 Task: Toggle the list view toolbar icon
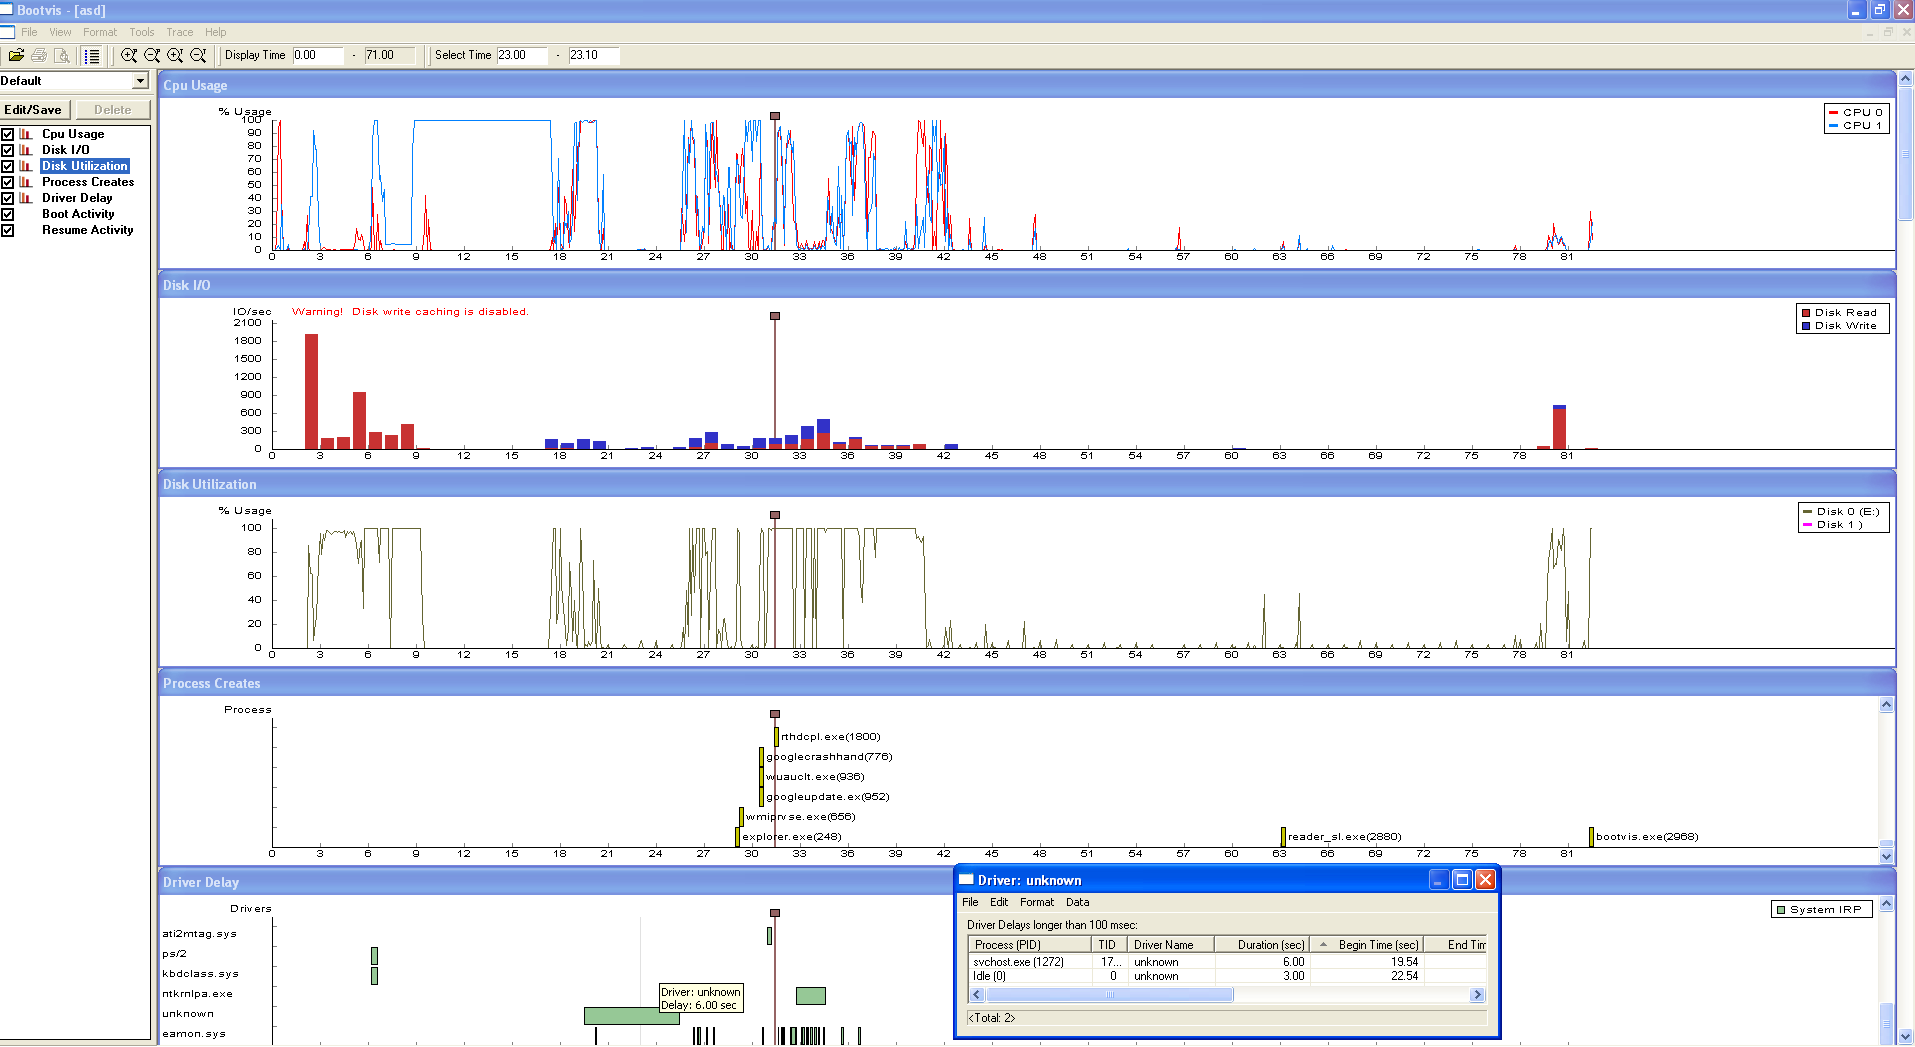click(x=91, y=56)
